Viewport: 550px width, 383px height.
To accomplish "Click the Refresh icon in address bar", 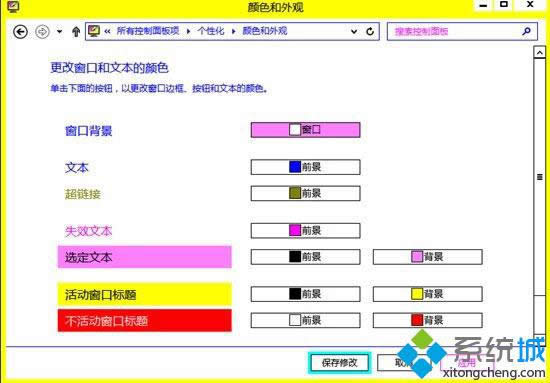I will coord(370,32).
